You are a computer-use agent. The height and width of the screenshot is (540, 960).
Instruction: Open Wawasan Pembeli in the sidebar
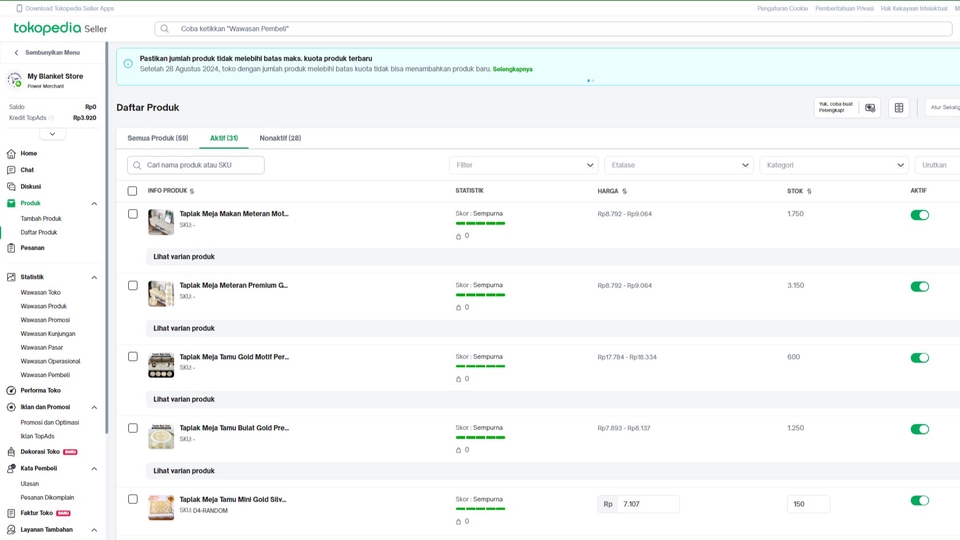click(45, 375)
